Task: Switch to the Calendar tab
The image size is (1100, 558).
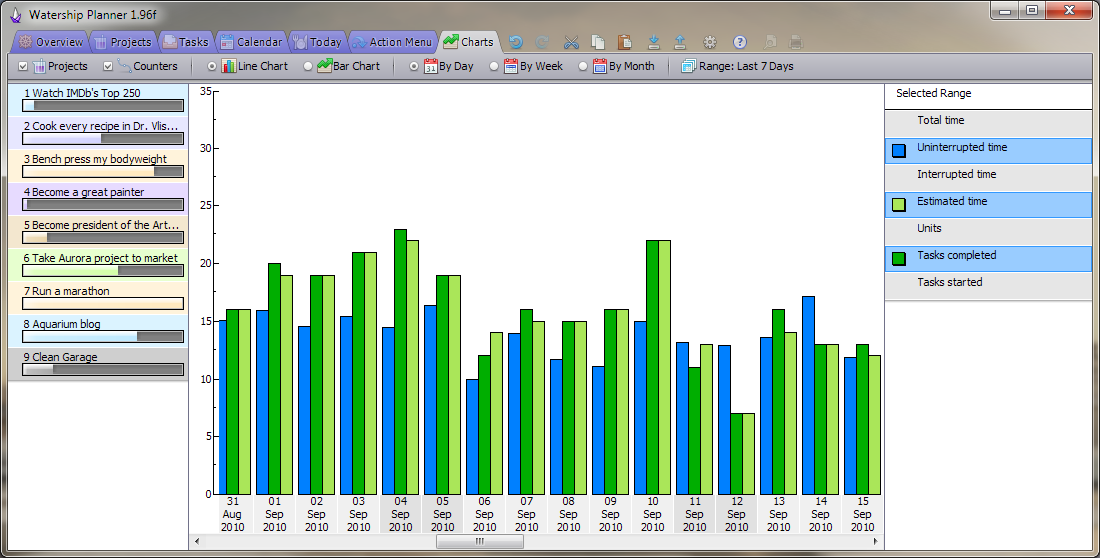Action: (x=250, y=42)
